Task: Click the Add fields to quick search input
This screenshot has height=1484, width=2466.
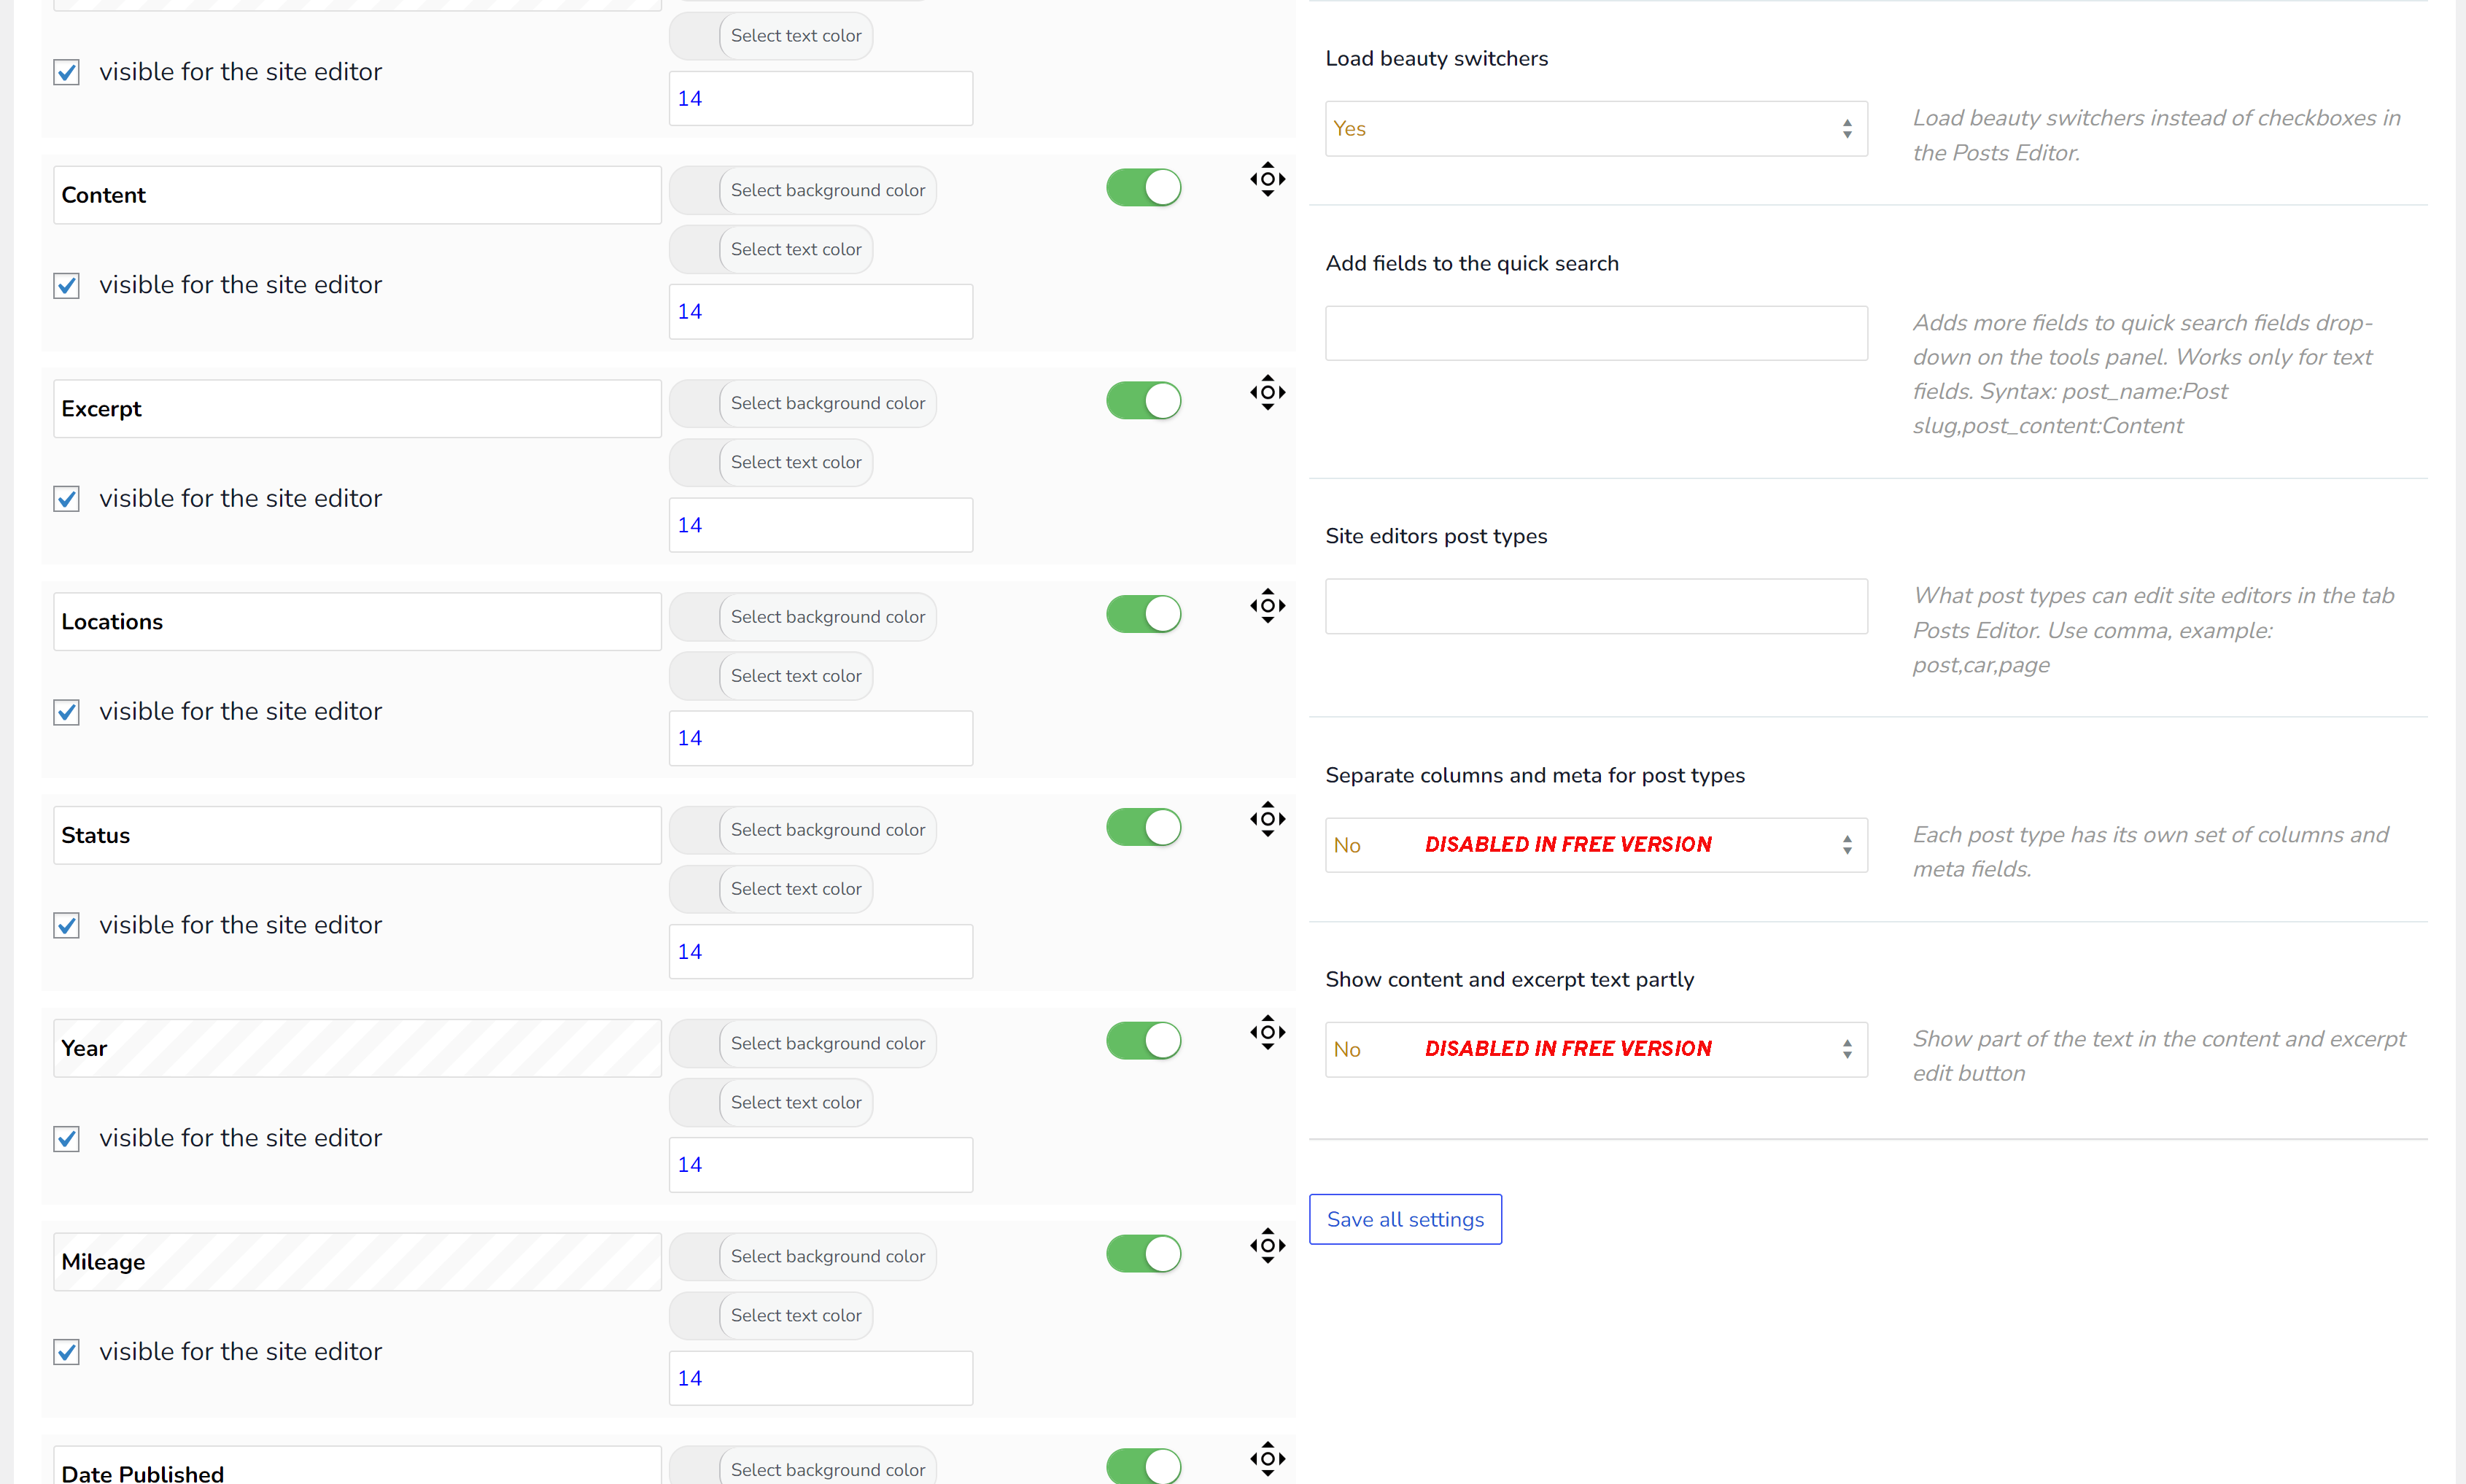Action: click(1596, 333)
